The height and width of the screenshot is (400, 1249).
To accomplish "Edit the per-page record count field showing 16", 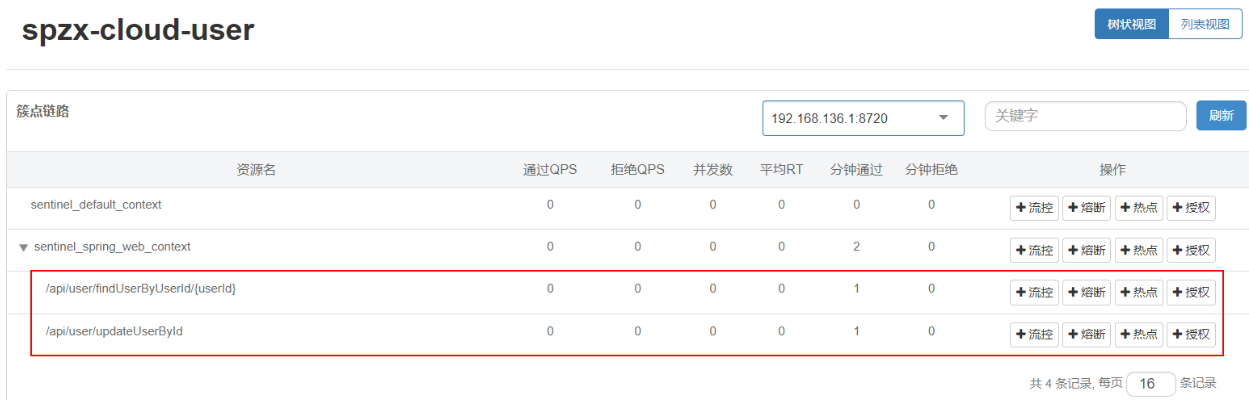I will coord(1150,384).
